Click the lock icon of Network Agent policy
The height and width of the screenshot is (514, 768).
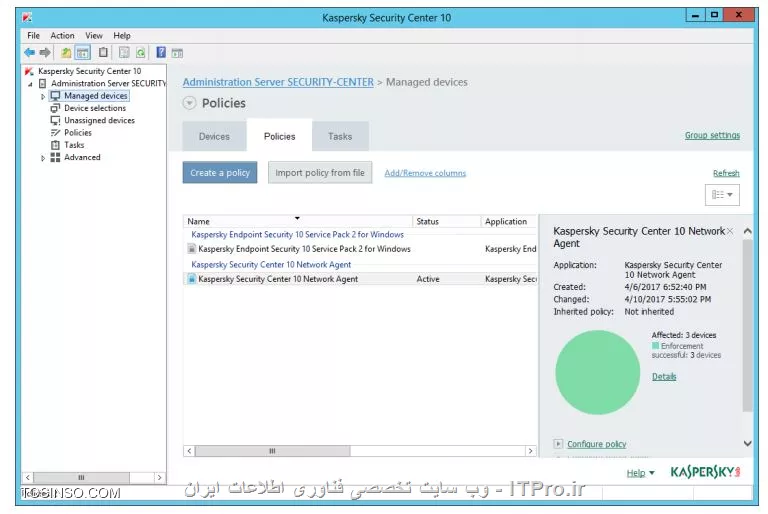tap(192, 278)
